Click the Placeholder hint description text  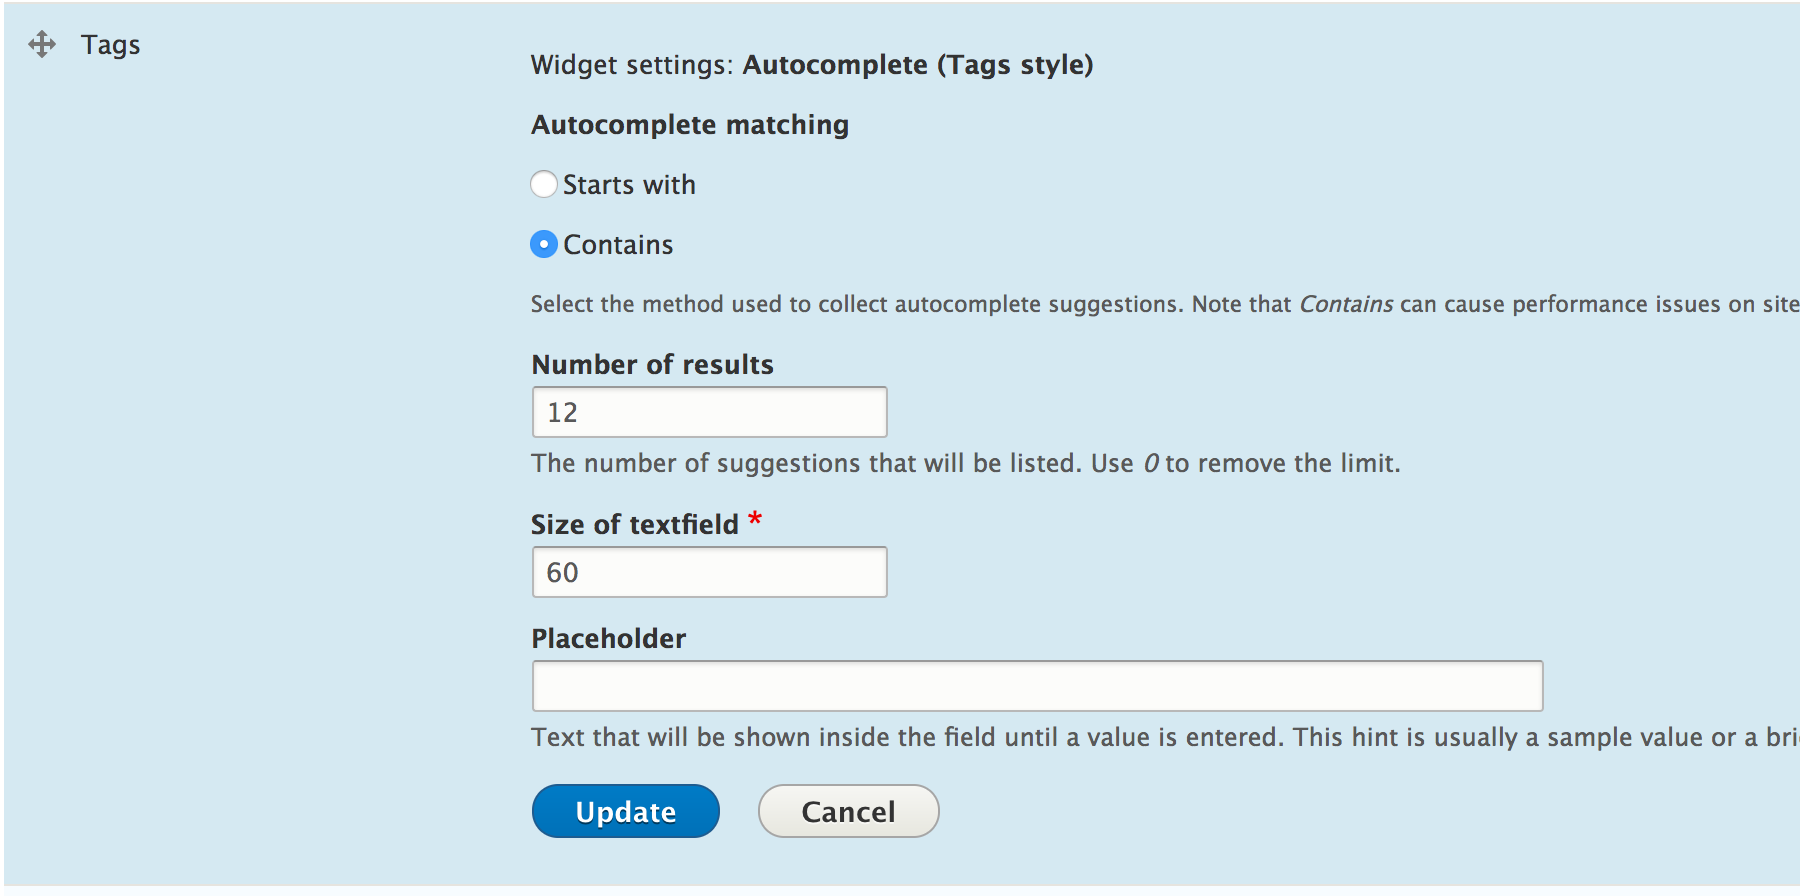coord(1165,737)
